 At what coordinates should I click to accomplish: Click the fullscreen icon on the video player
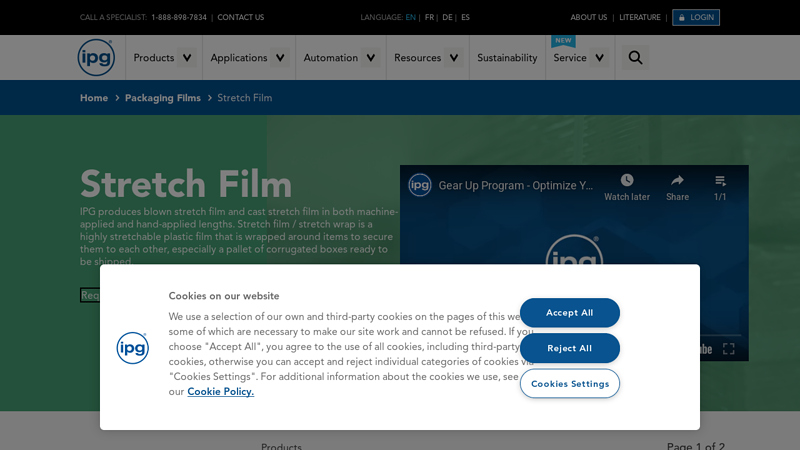pyautogui.click(x=729, y=349)
